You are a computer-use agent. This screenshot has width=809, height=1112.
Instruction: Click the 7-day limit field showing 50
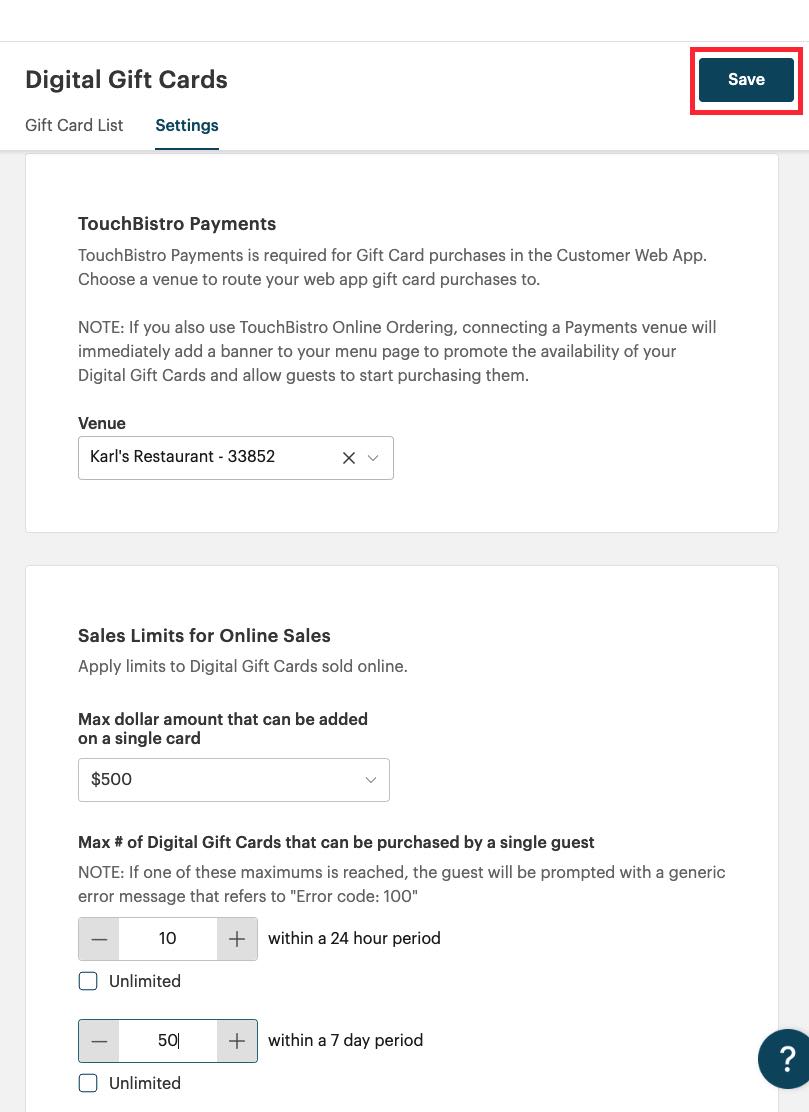click(167, 1040)
